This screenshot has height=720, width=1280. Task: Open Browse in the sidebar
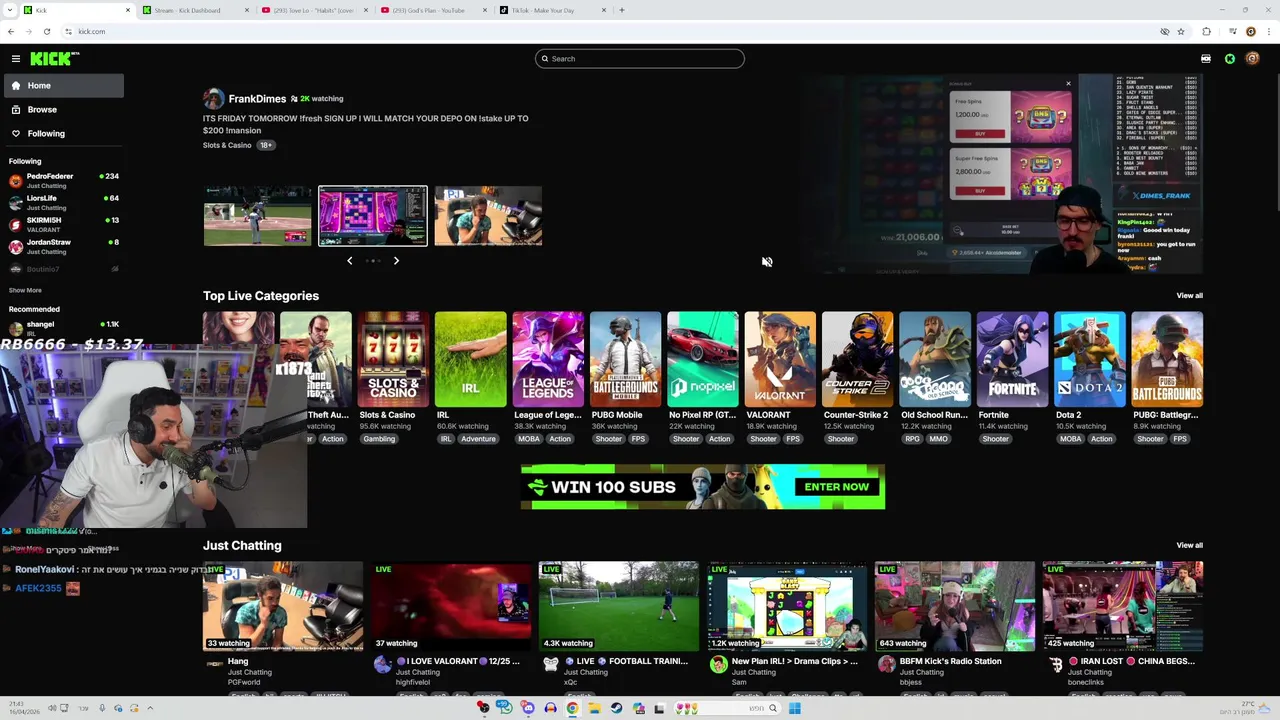coord(64,110)
